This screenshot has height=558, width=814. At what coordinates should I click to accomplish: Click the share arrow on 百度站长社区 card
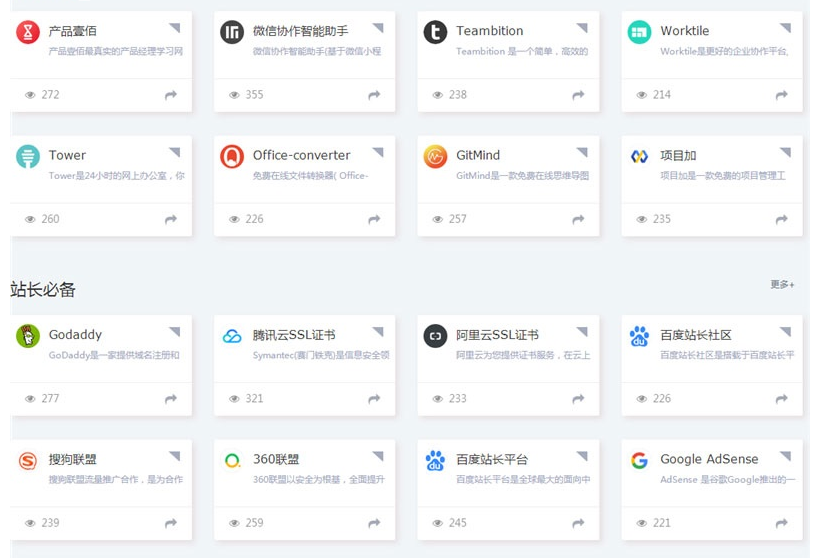[782, 399]
